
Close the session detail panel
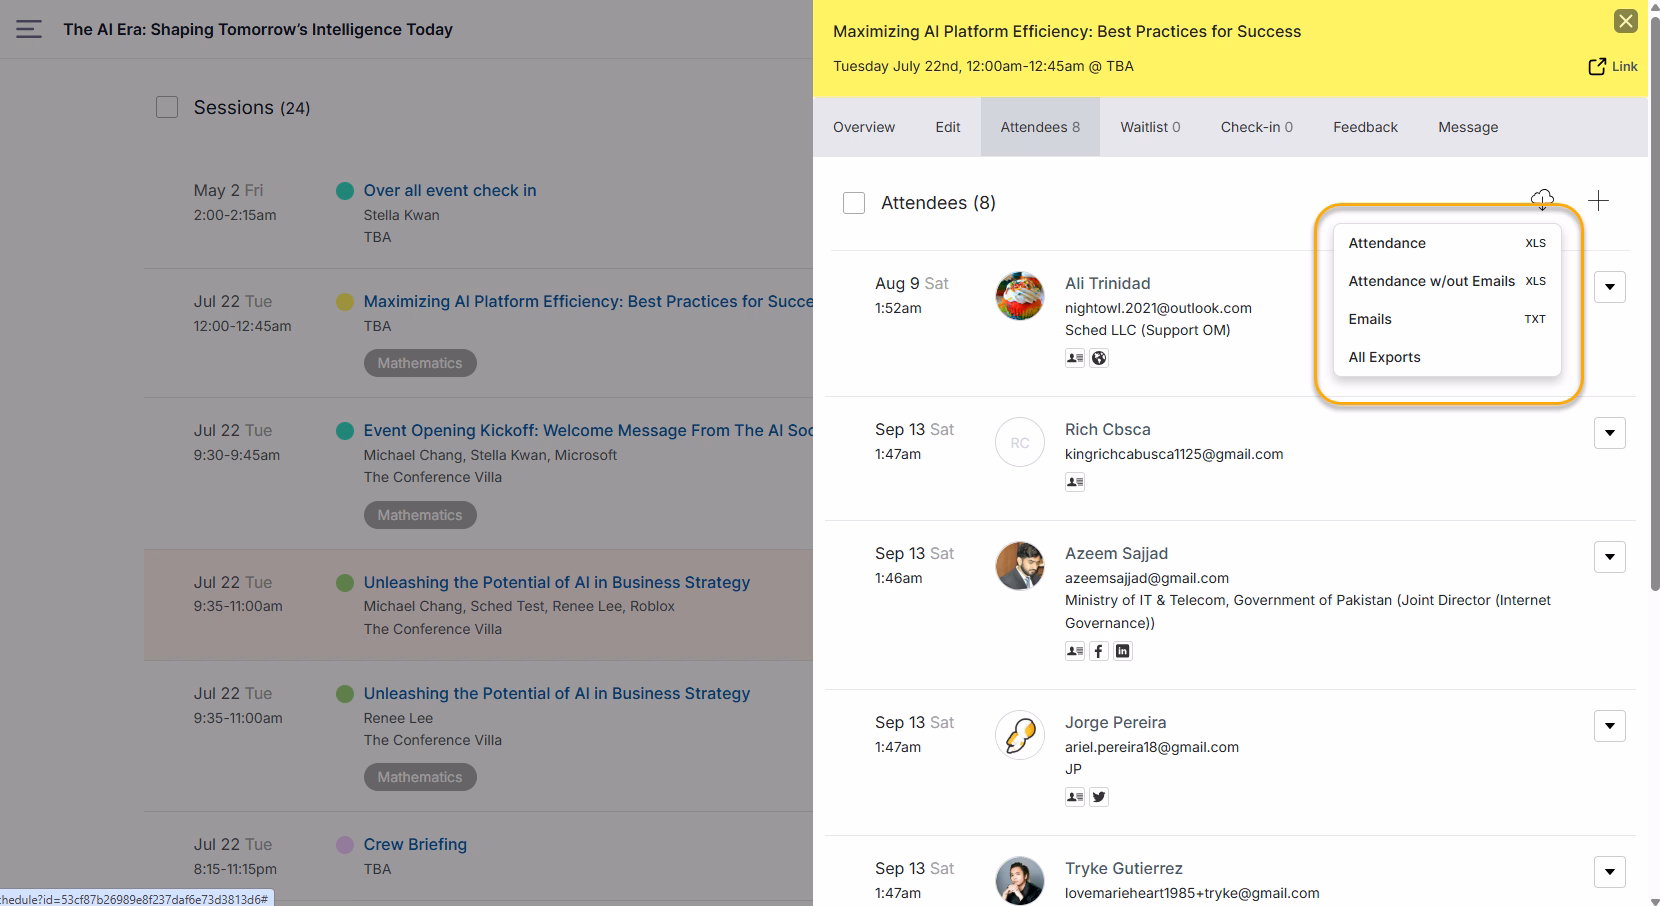click(1626, 21)
